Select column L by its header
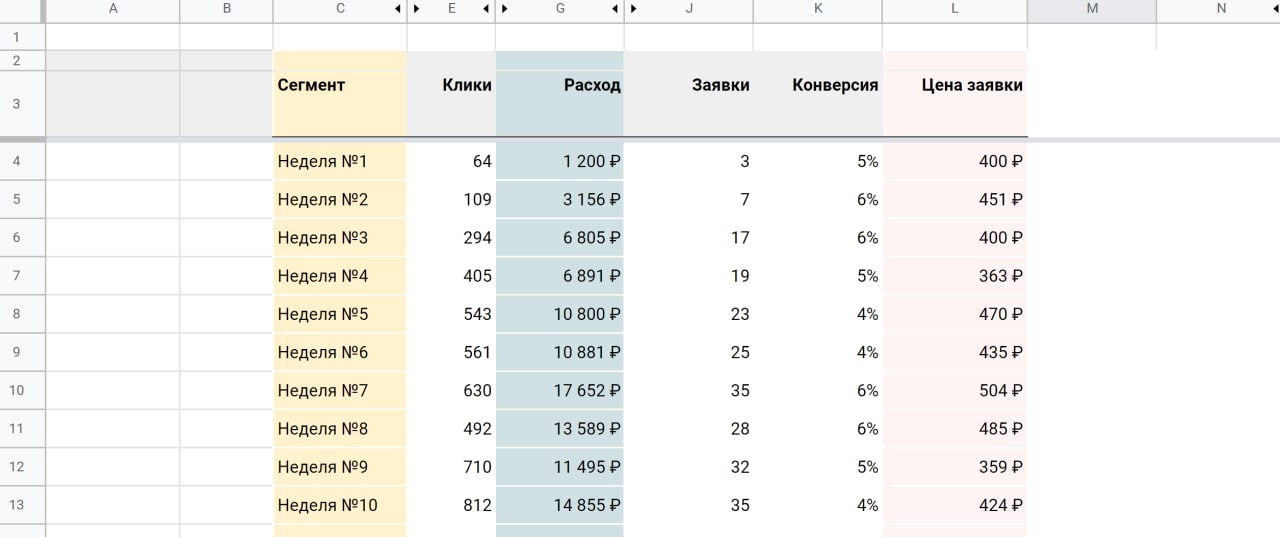This screenshot has width=1280, height=537. 954,9
